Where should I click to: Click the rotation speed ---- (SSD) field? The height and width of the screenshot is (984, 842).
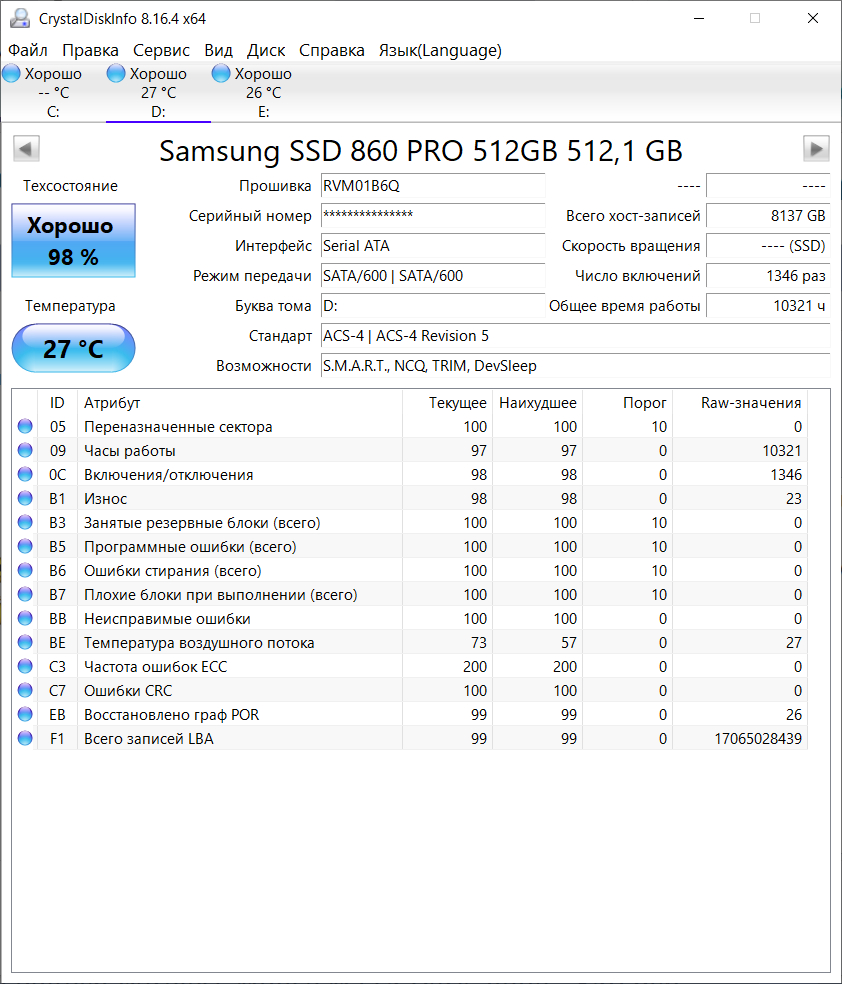pos(768,246)
